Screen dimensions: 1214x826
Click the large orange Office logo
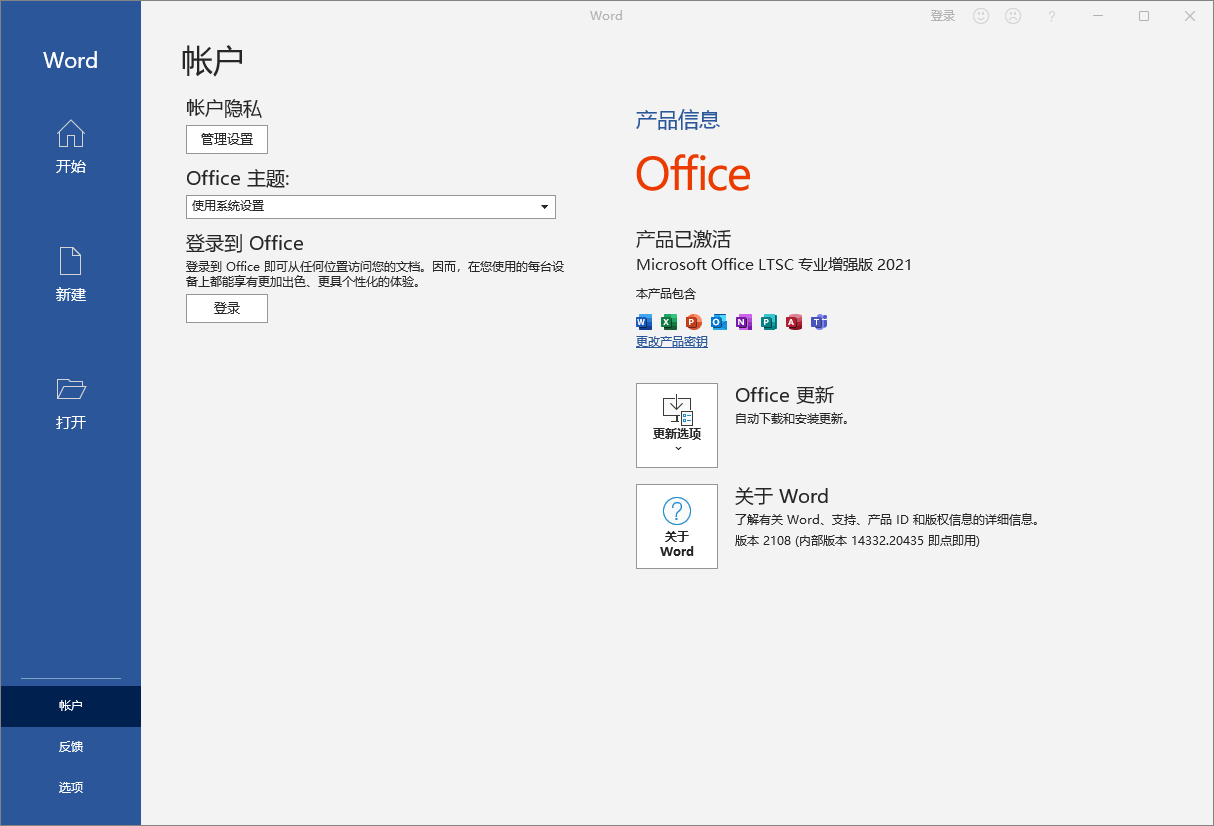[x=693, y=174]
